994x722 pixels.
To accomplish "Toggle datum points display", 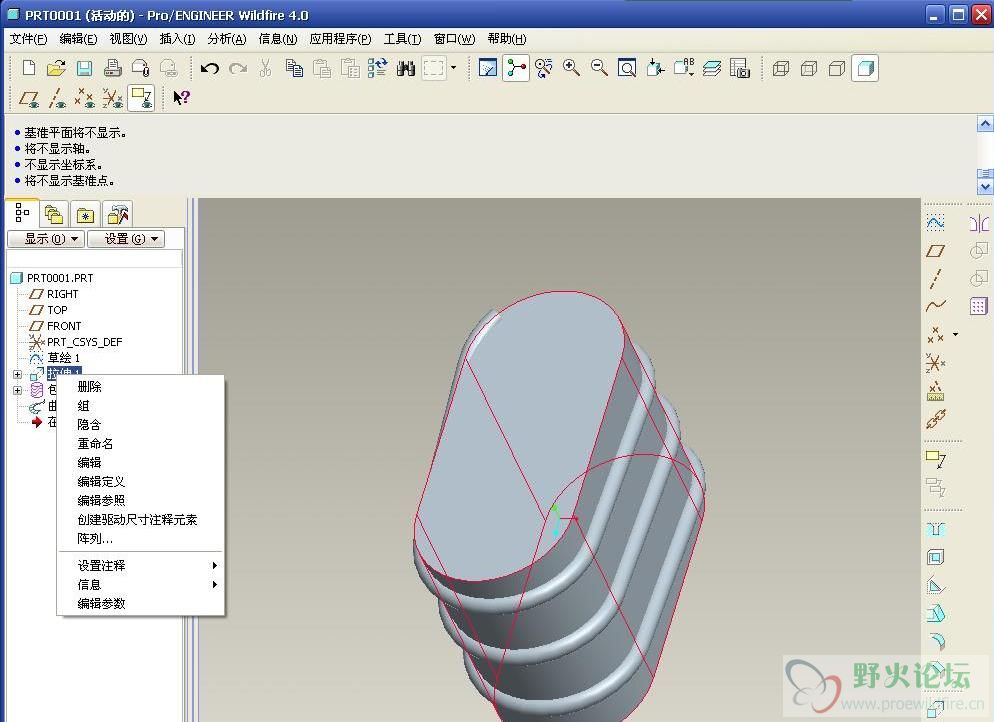I will click(84, 98).
